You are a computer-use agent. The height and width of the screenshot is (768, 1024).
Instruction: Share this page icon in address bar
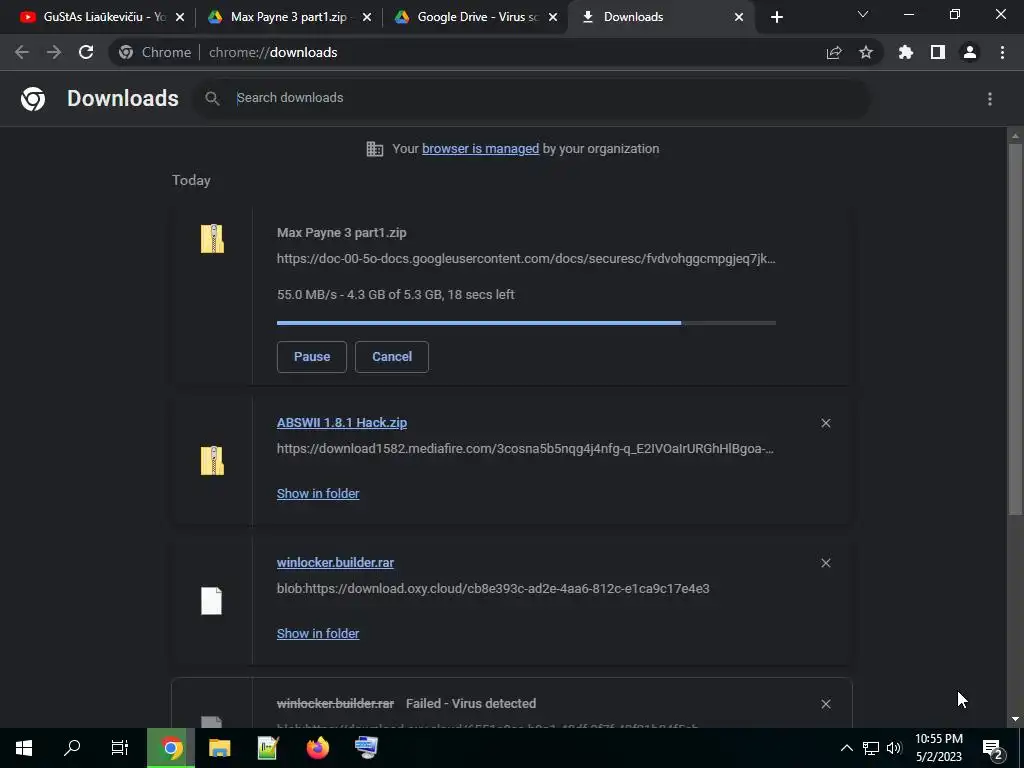coord(834,52)
